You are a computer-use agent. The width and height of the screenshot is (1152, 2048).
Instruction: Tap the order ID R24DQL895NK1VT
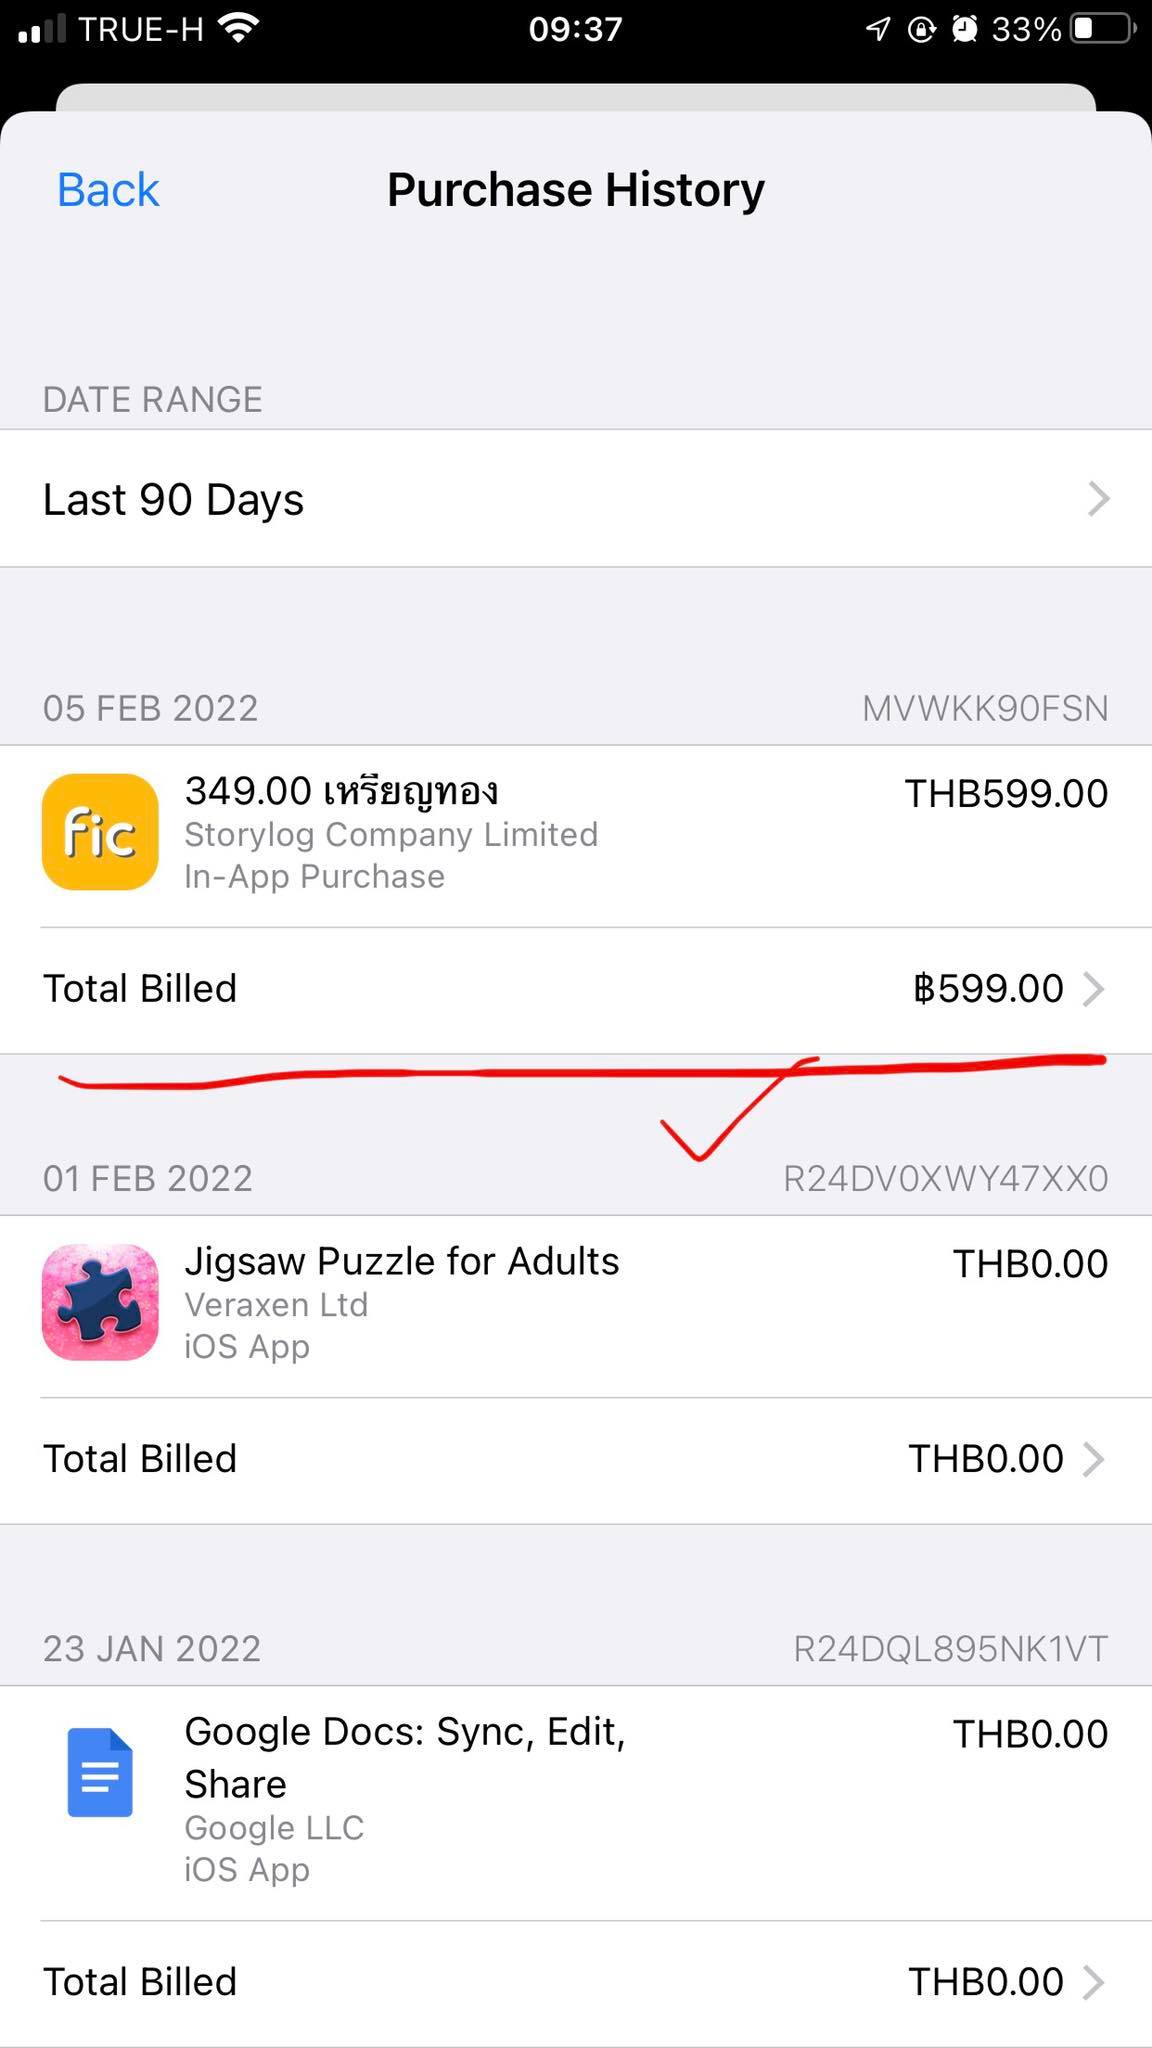(950, 1648)
